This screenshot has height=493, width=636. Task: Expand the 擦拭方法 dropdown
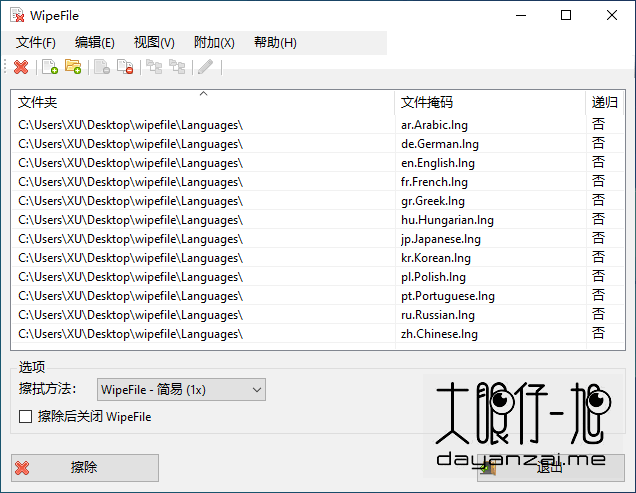click(181, 390)
